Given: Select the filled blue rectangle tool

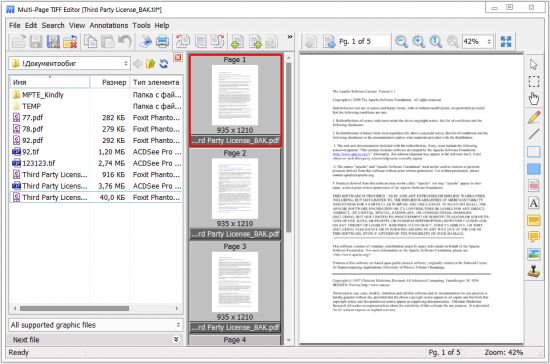Looking at the screenshot, I should [x=534, y=169].
